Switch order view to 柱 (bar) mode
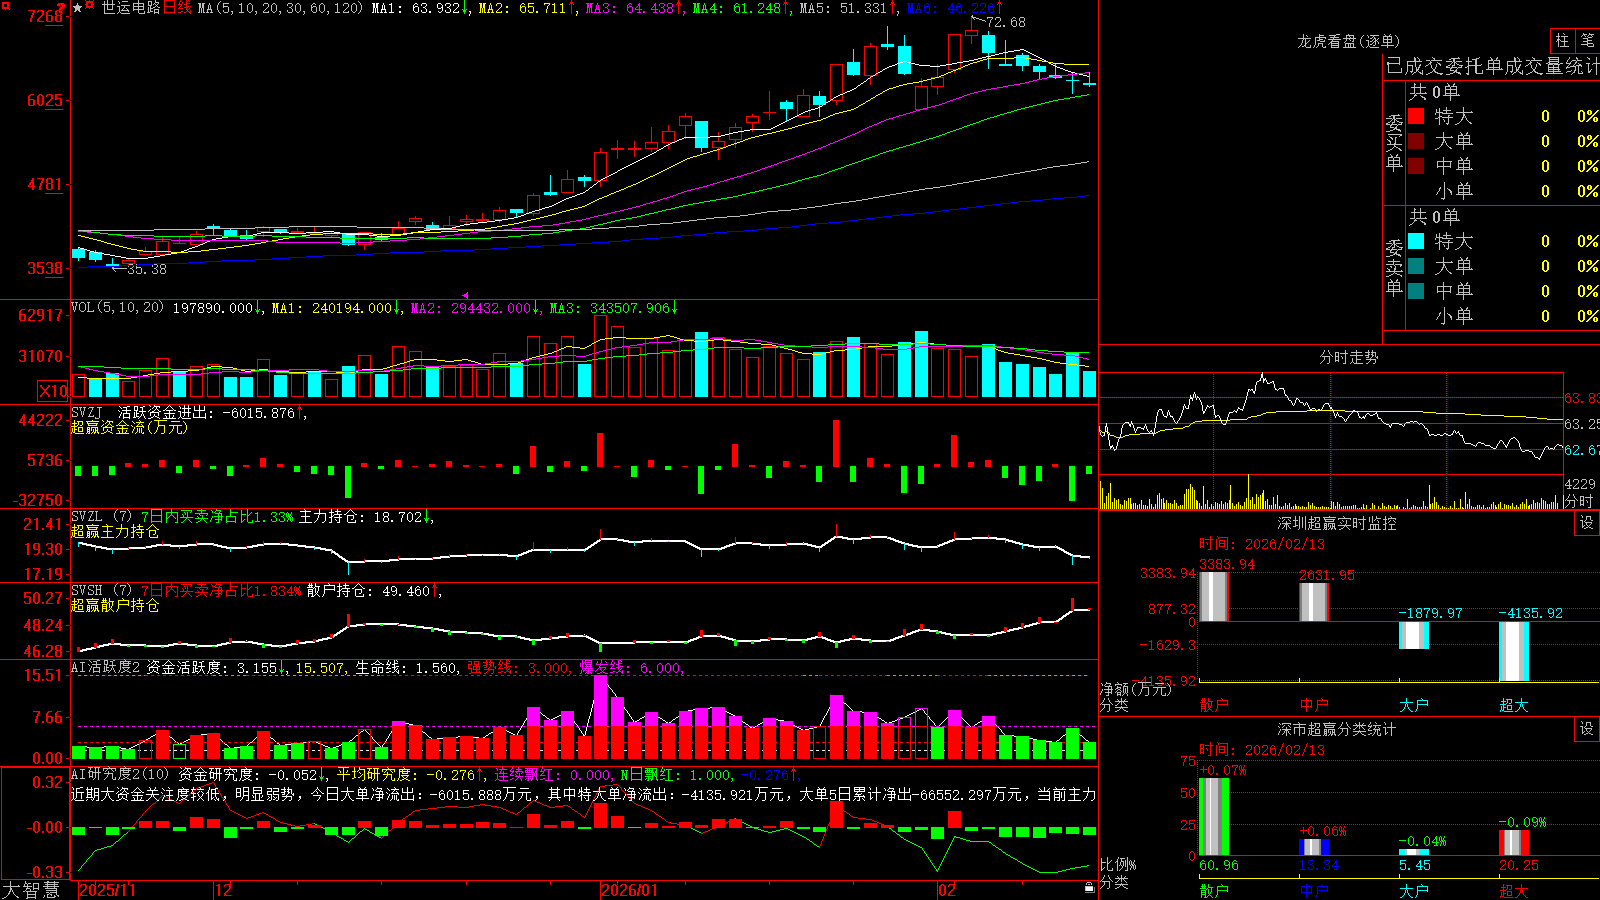 [1562, 40]
